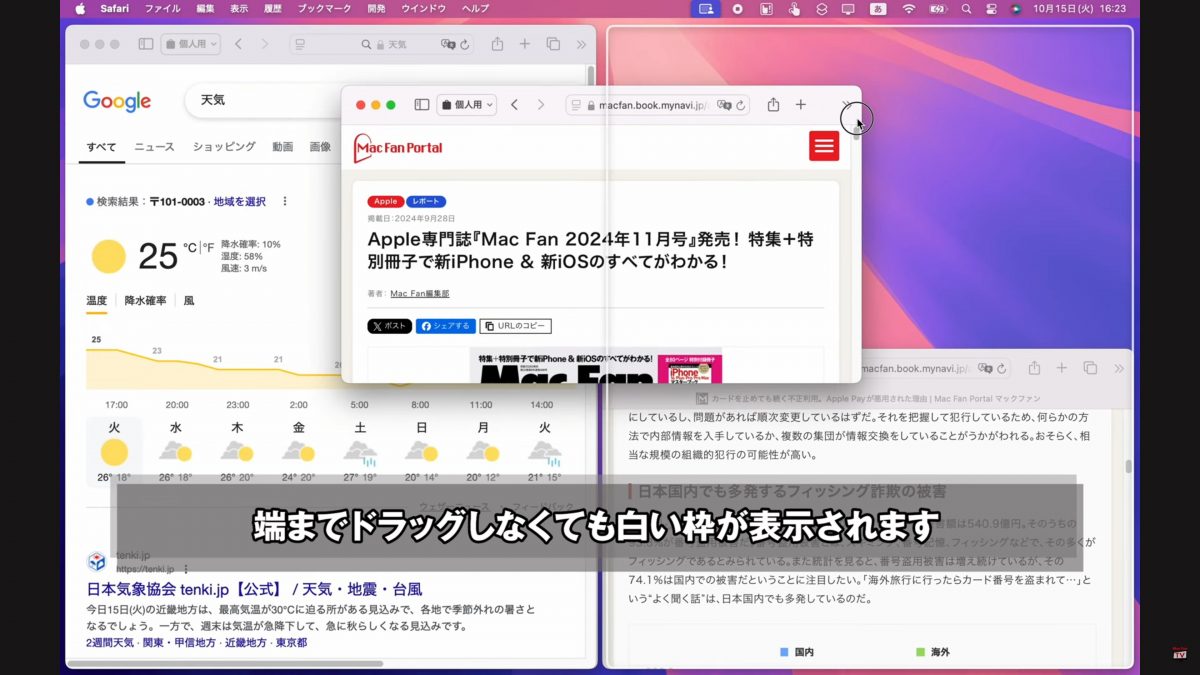Select the ショッピング search tab

click(224, 147)
